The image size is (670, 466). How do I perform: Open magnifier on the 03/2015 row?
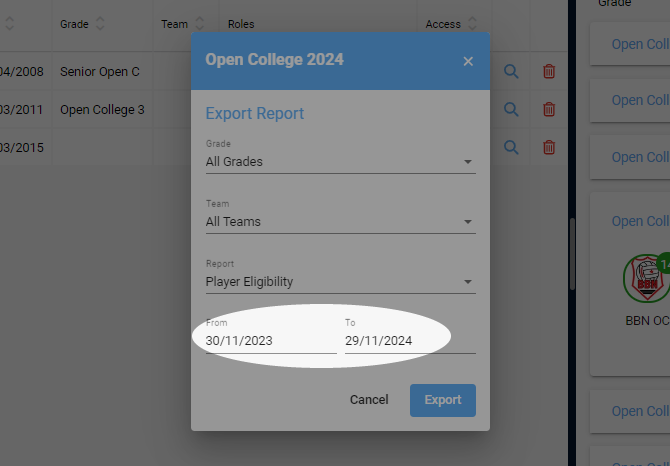pos(511,147)
